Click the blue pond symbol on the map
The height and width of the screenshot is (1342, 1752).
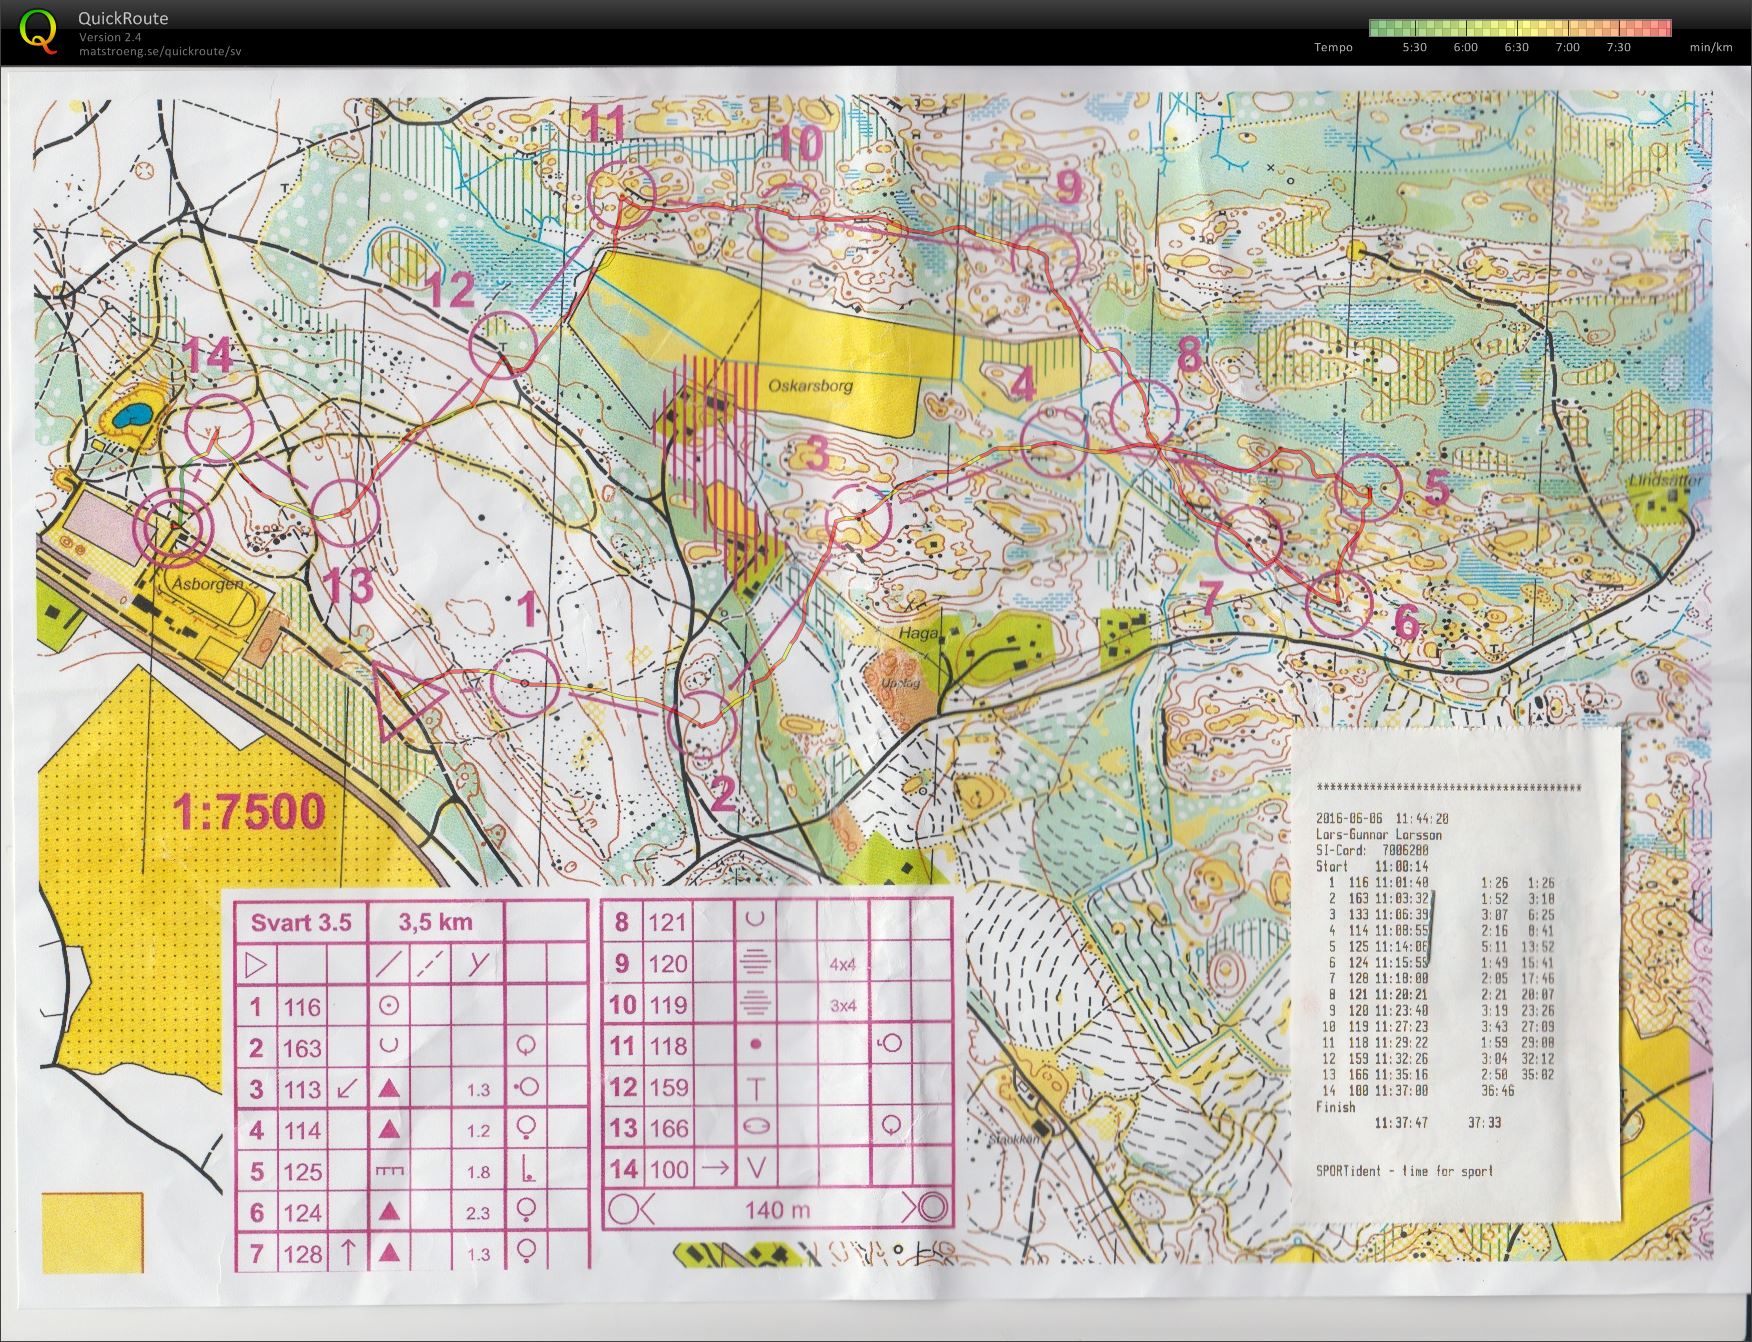(x=131, y=415)
